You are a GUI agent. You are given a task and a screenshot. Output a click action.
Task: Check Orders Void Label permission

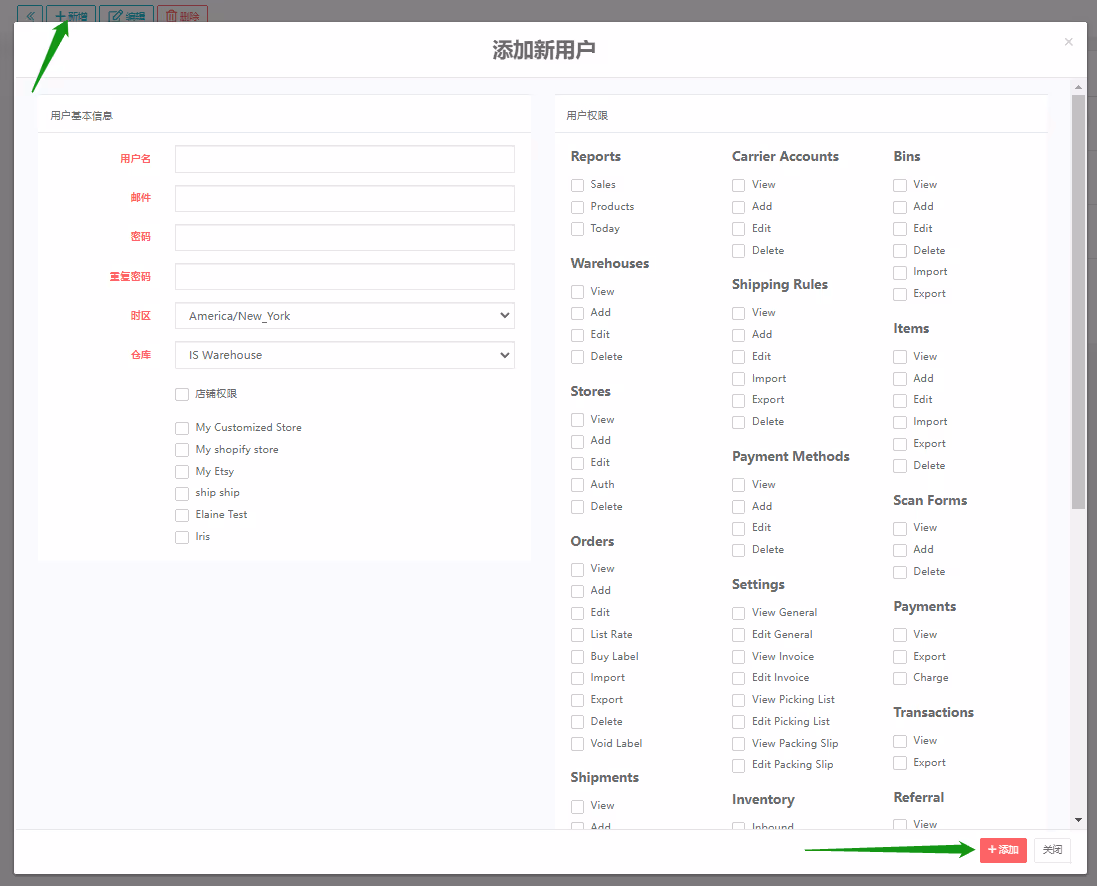click(x=577, y=744)
